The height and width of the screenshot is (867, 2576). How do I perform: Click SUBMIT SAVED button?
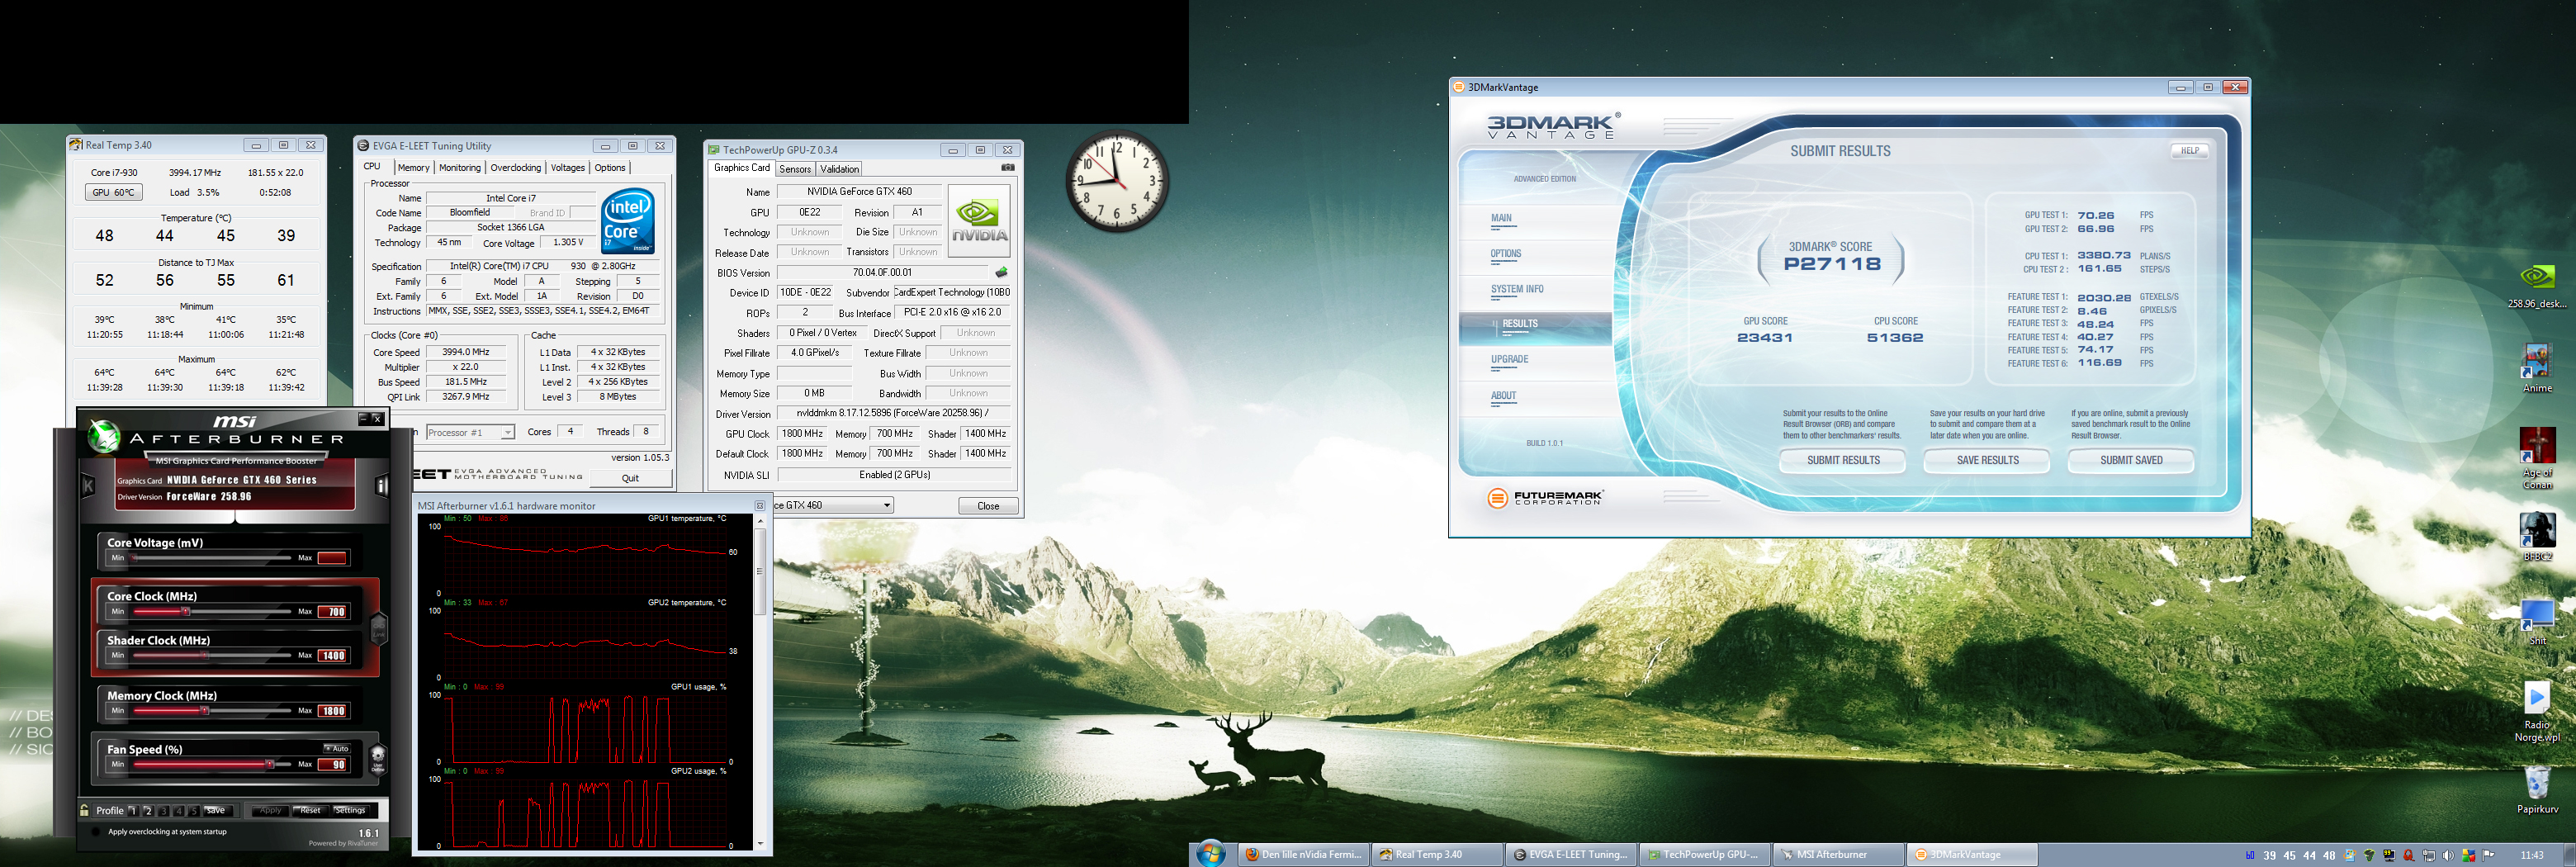click(2130, 460)
